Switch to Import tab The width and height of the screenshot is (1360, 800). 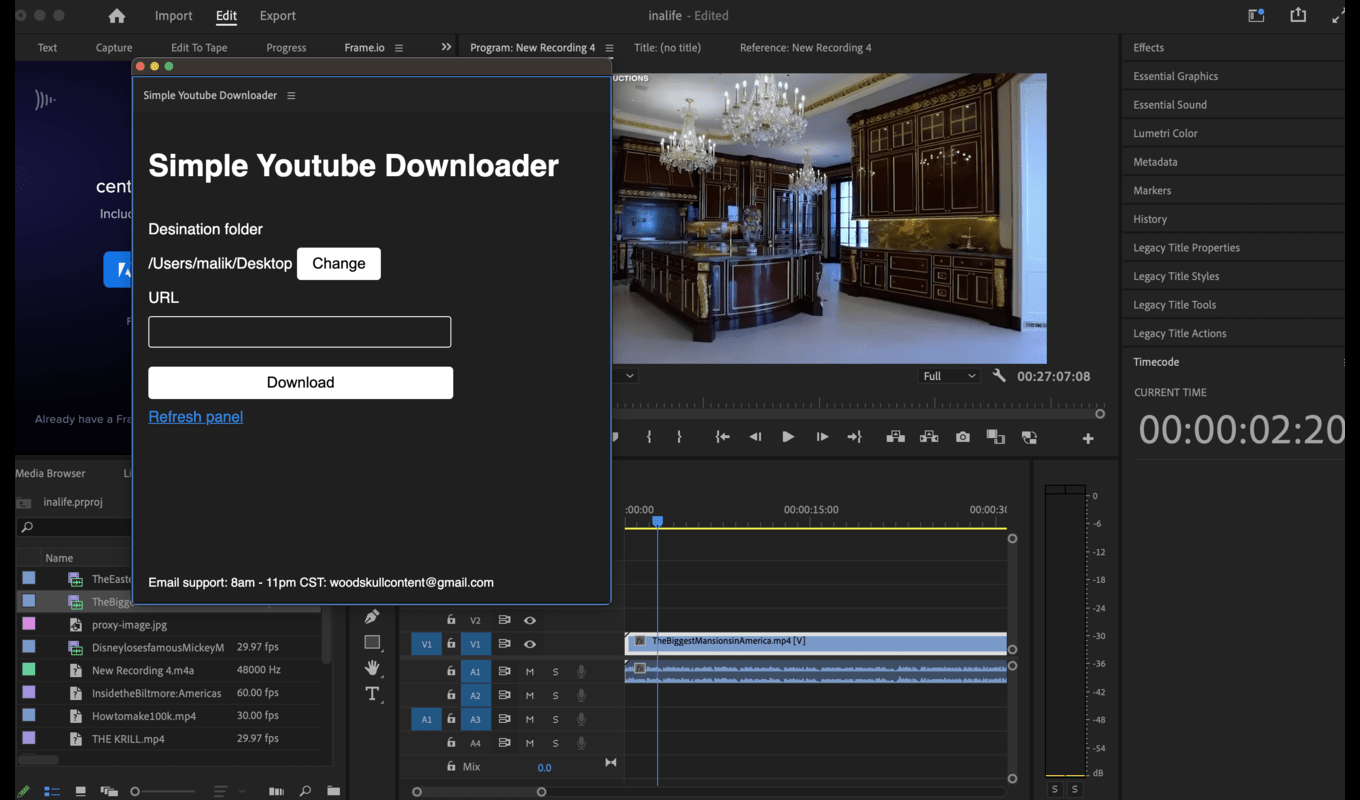(173, 16)
